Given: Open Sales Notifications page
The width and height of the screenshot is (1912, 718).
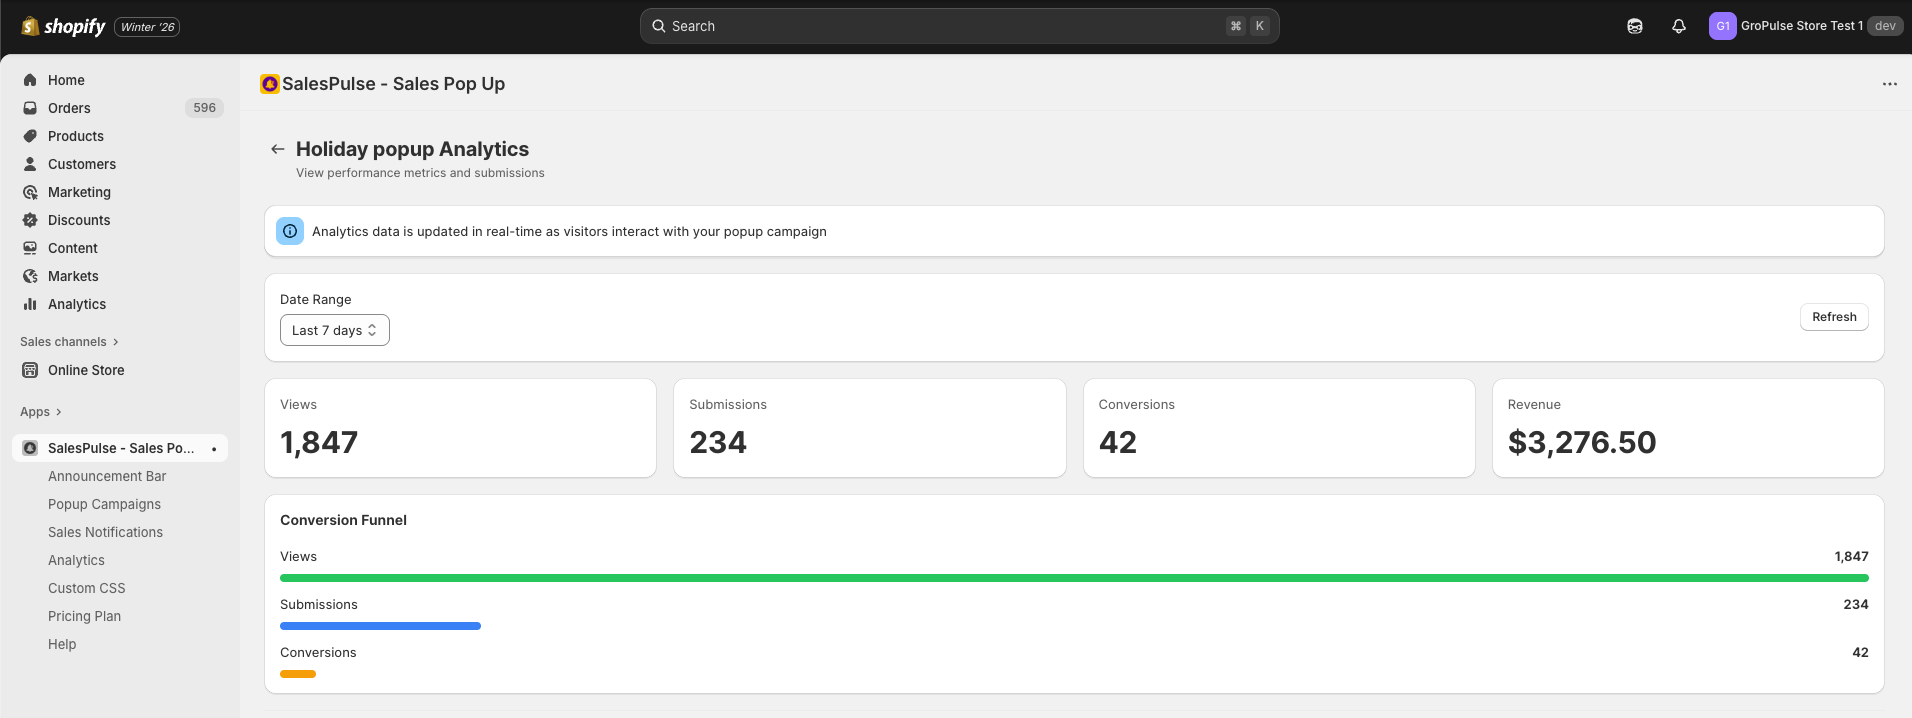Looking at the screenshot, I should point(105,532).
